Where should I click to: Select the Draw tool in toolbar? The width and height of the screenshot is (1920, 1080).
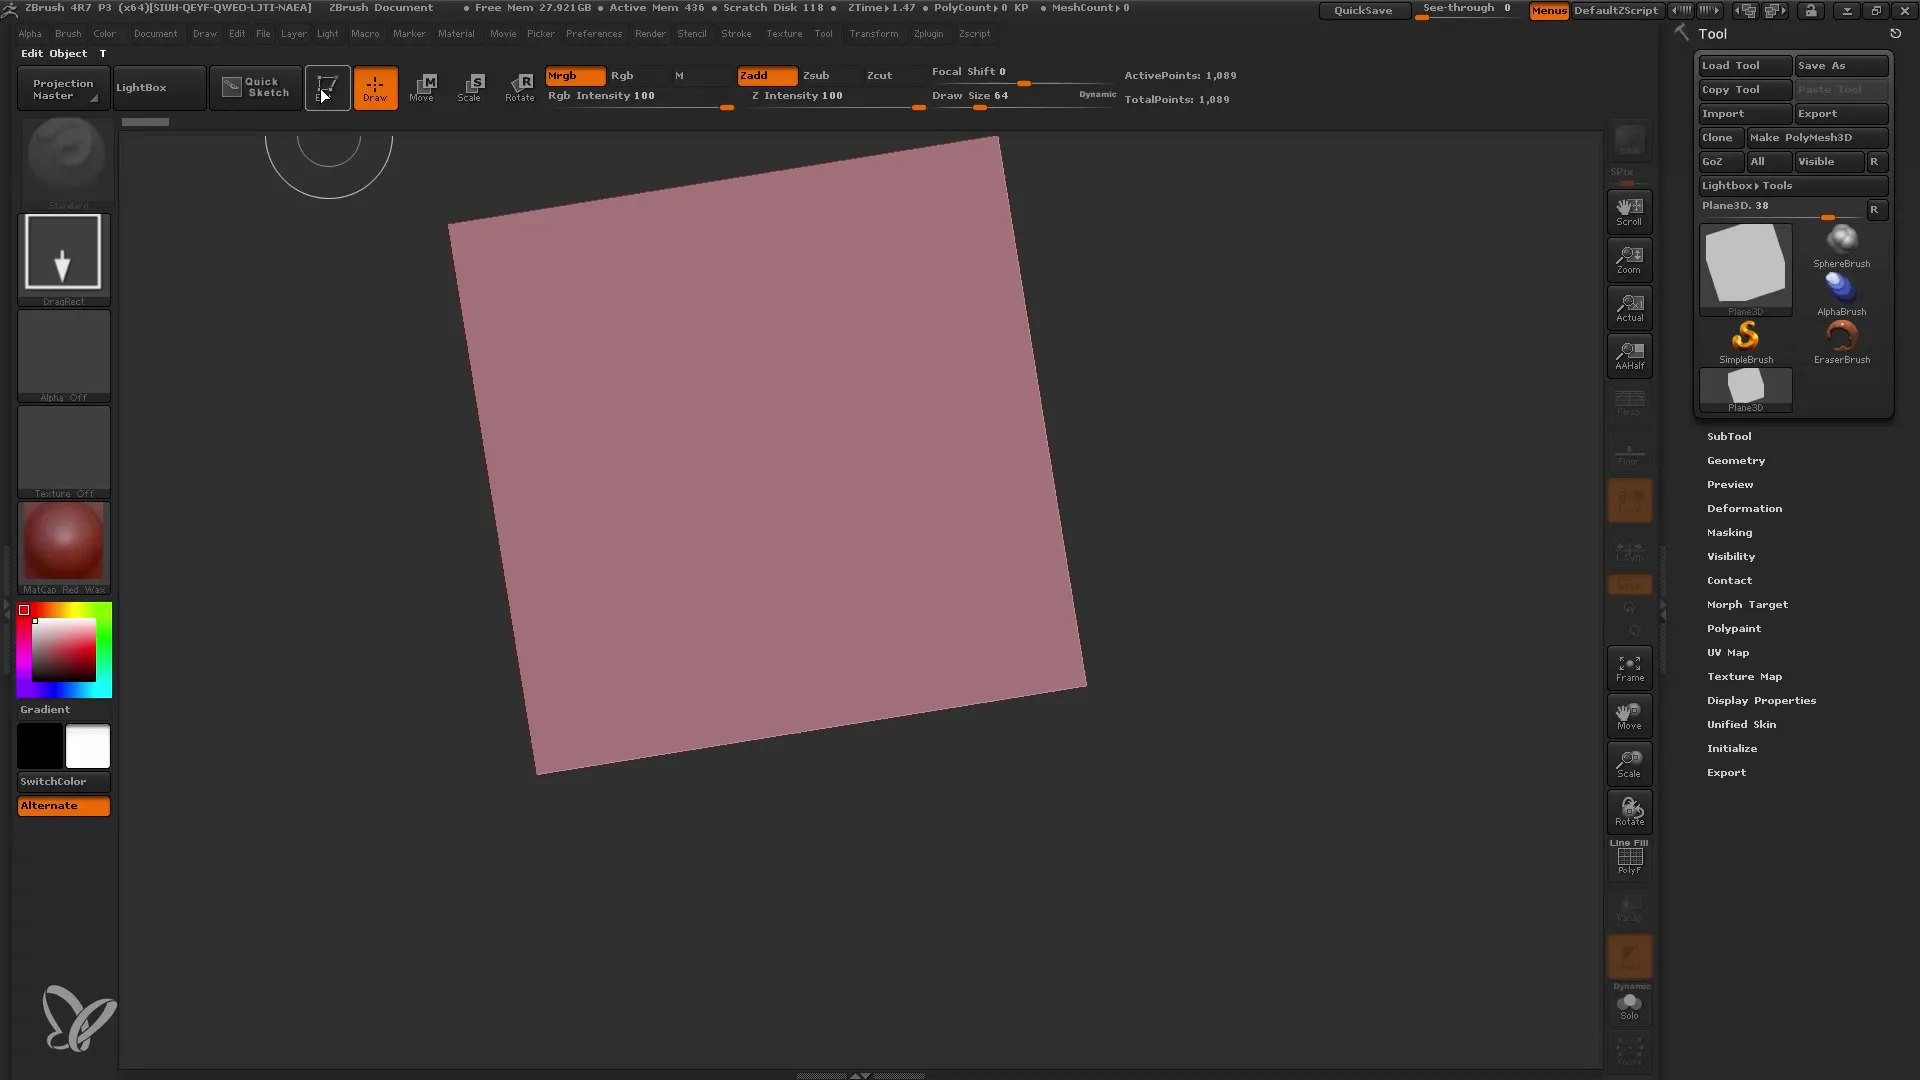pyautogui.click(x=375, y=87)
